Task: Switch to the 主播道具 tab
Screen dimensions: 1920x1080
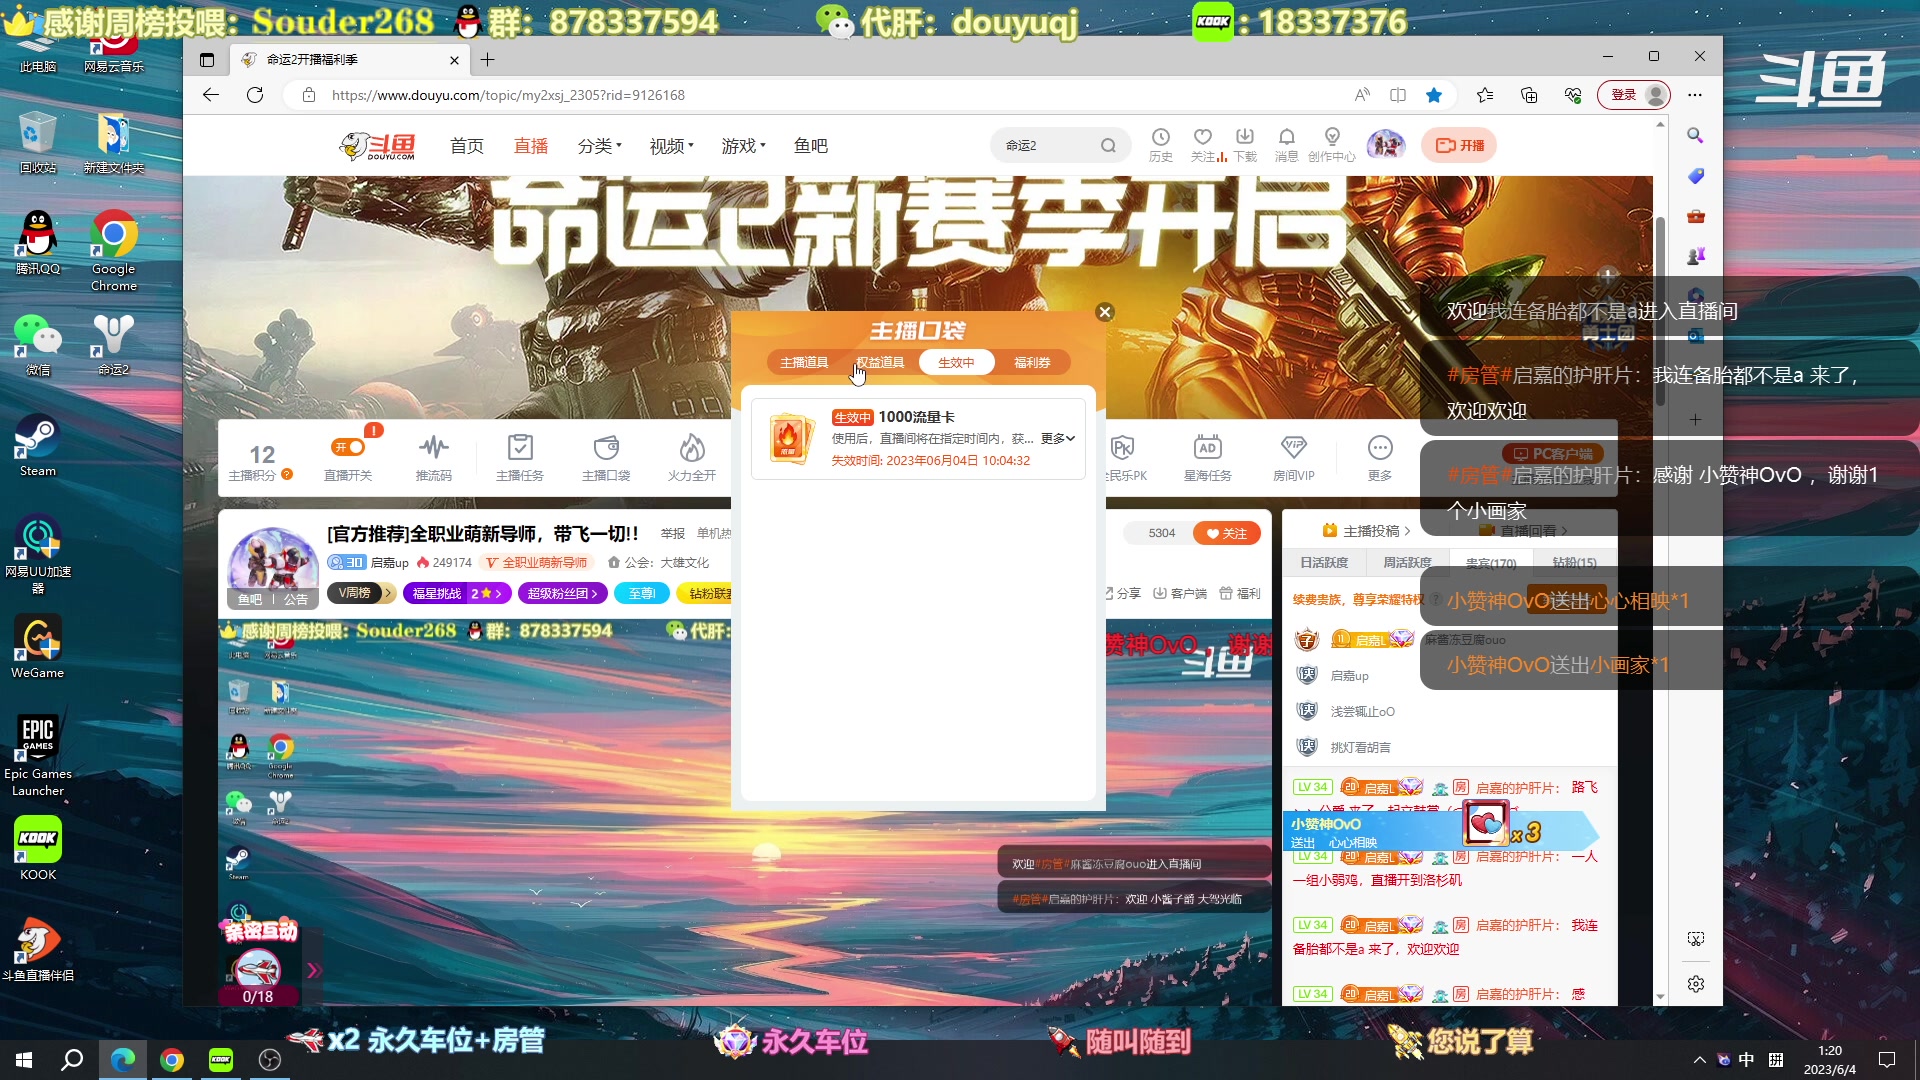Action: [x=804, y=362]
